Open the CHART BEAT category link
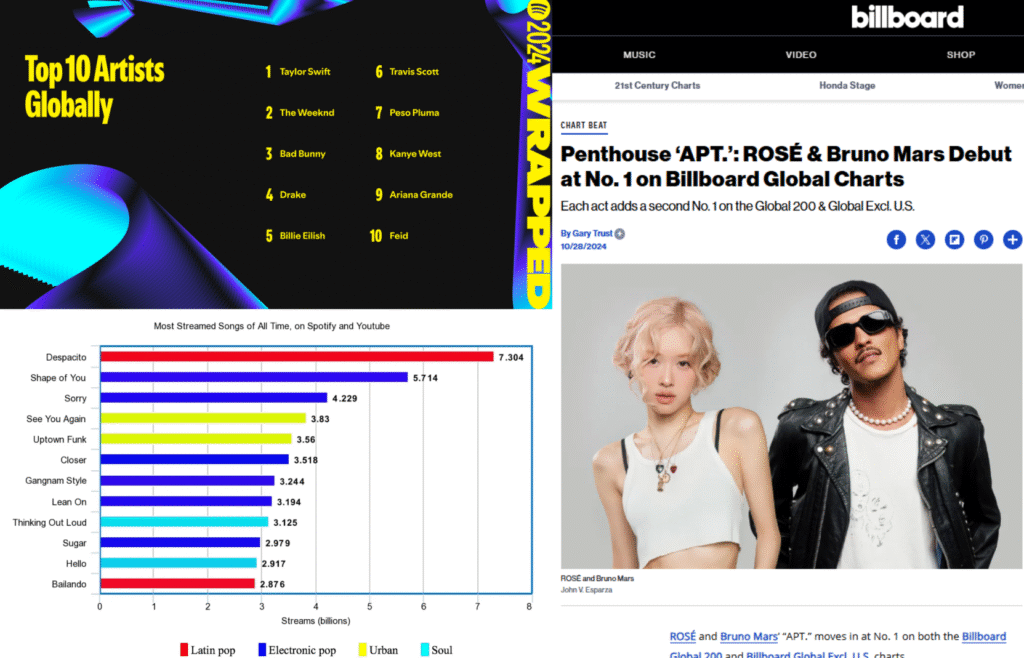This screenshot has height=658, width=1024. (x=584, y=125)
